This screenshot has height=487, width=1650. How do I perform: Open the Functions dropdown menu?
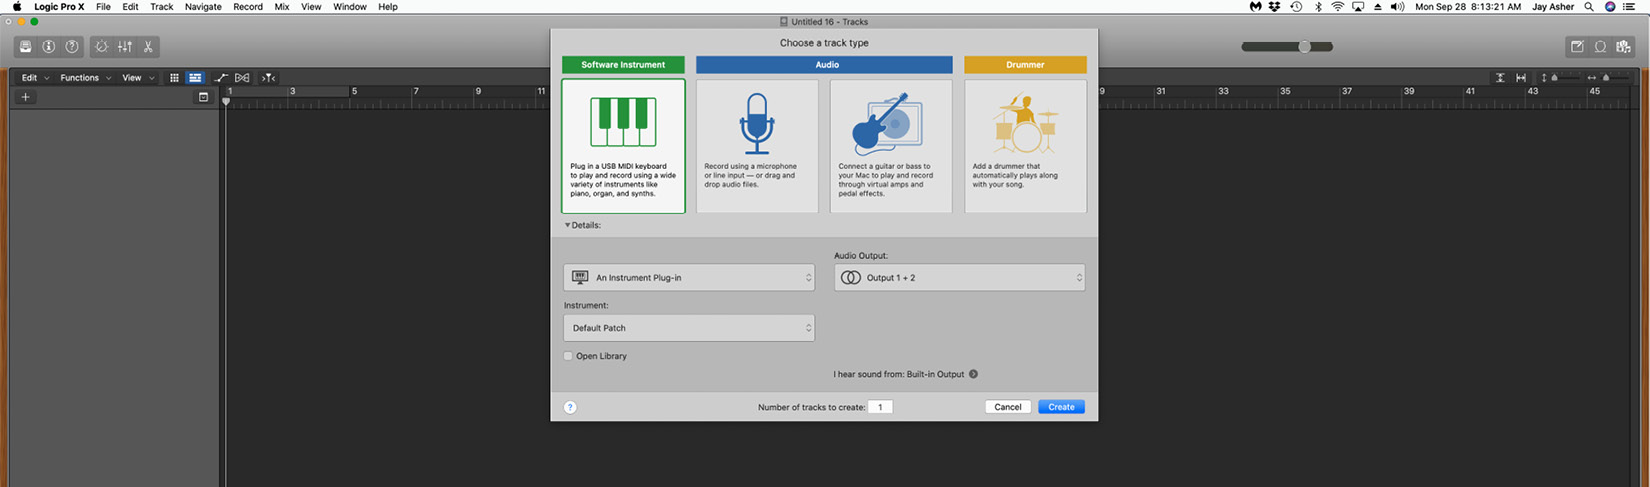85,78
